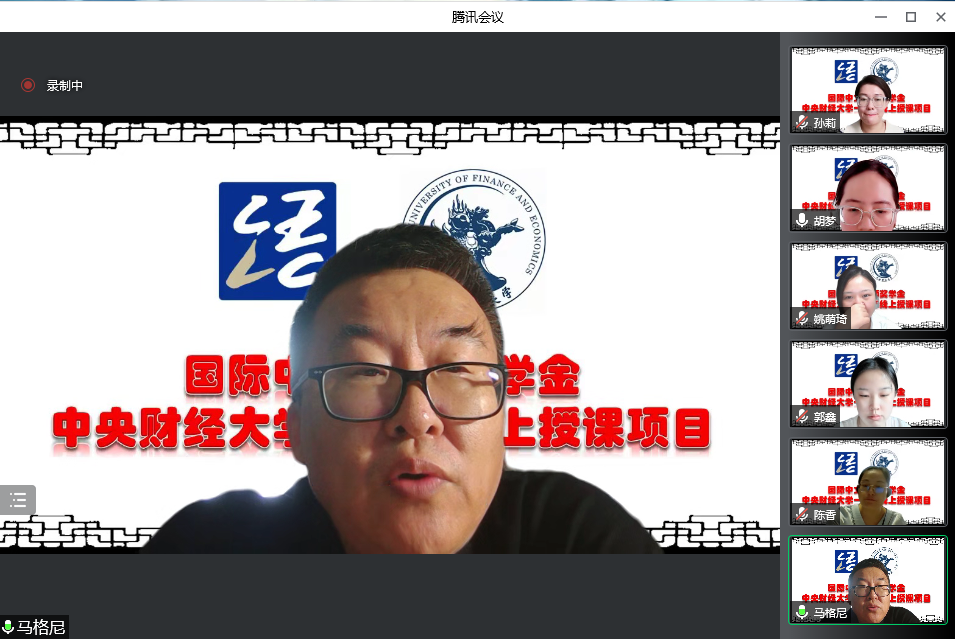This screenshot has height=639, width=955.
Task: Click the microphone icon beside 胡梦
Action: click(802, 220)
